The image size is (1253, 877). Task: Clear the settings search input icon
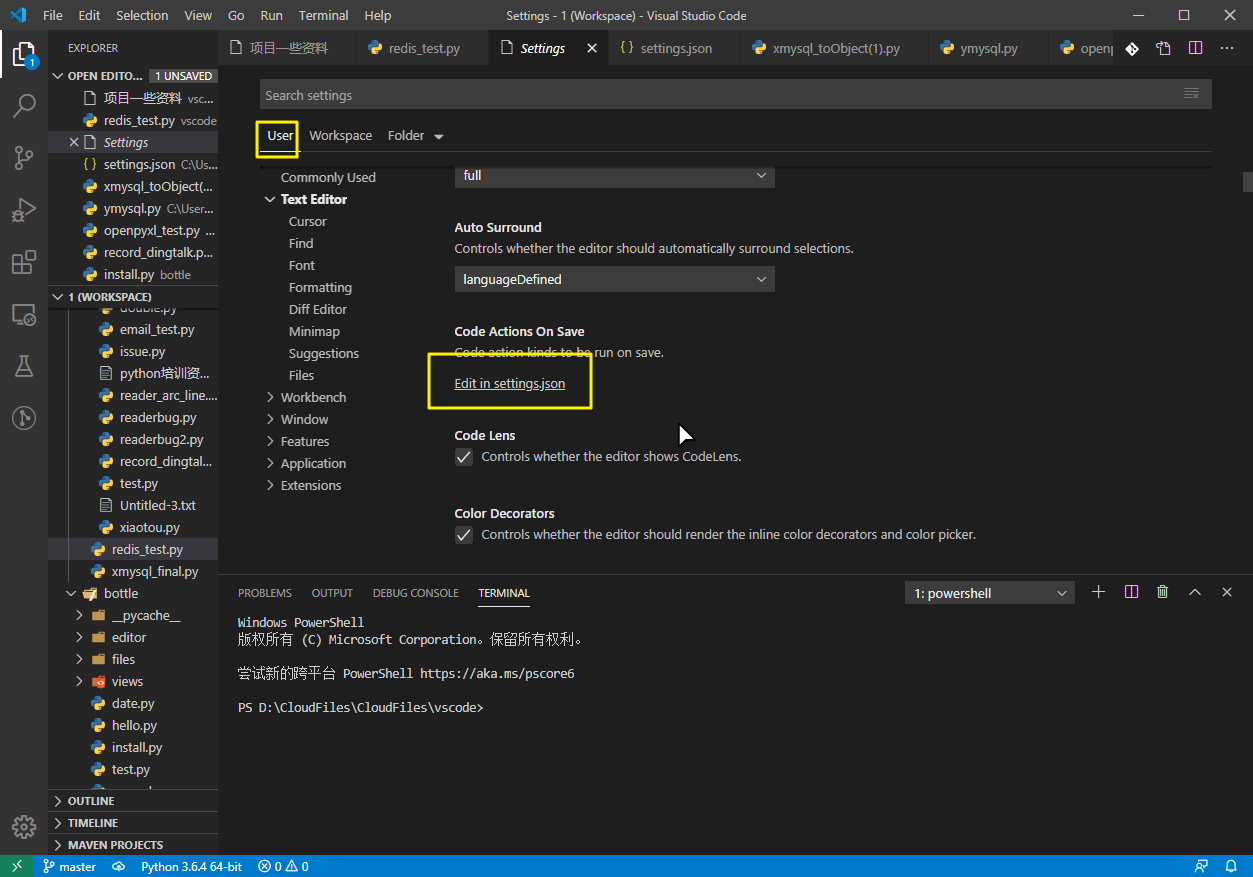(x=1191, y=94)
